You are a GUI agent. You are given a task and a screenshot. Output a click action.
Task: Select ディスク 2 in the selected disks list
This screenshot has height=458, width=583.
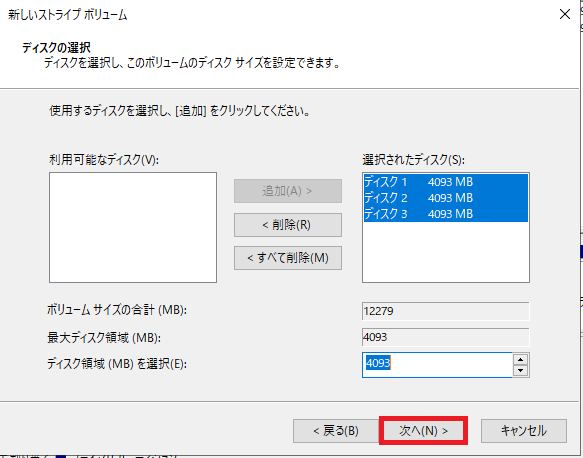click(x=446, y=198)
